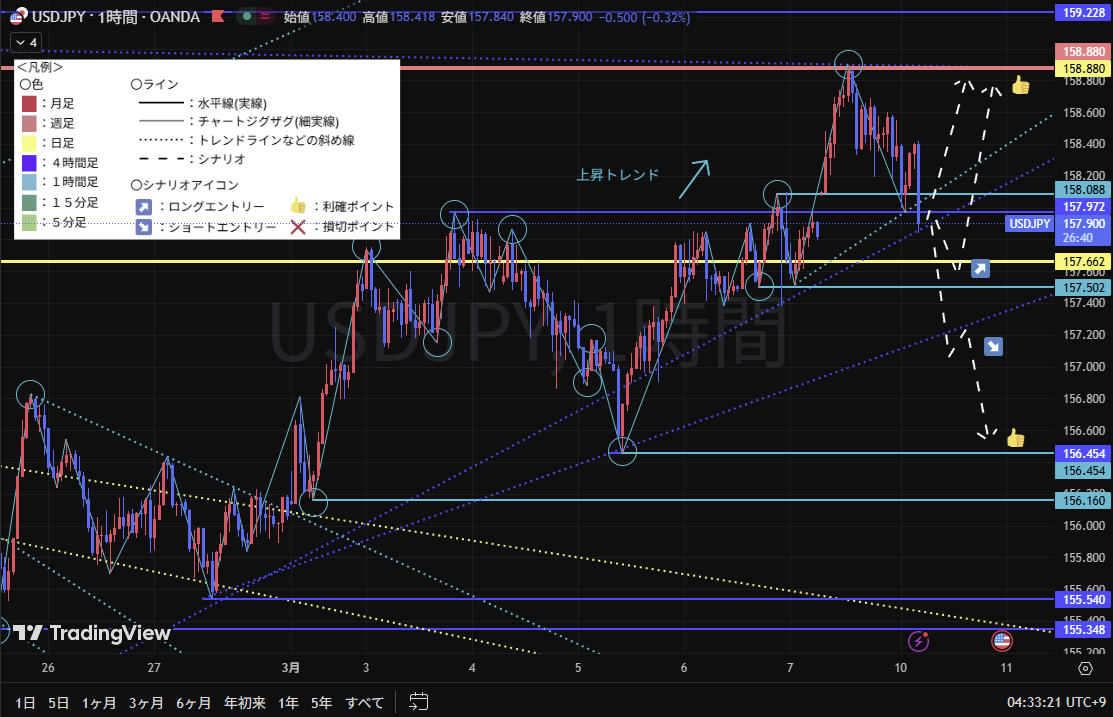The image size is (1113, 717).
Task: Select the すべて time range
Action: coord(364,702)
